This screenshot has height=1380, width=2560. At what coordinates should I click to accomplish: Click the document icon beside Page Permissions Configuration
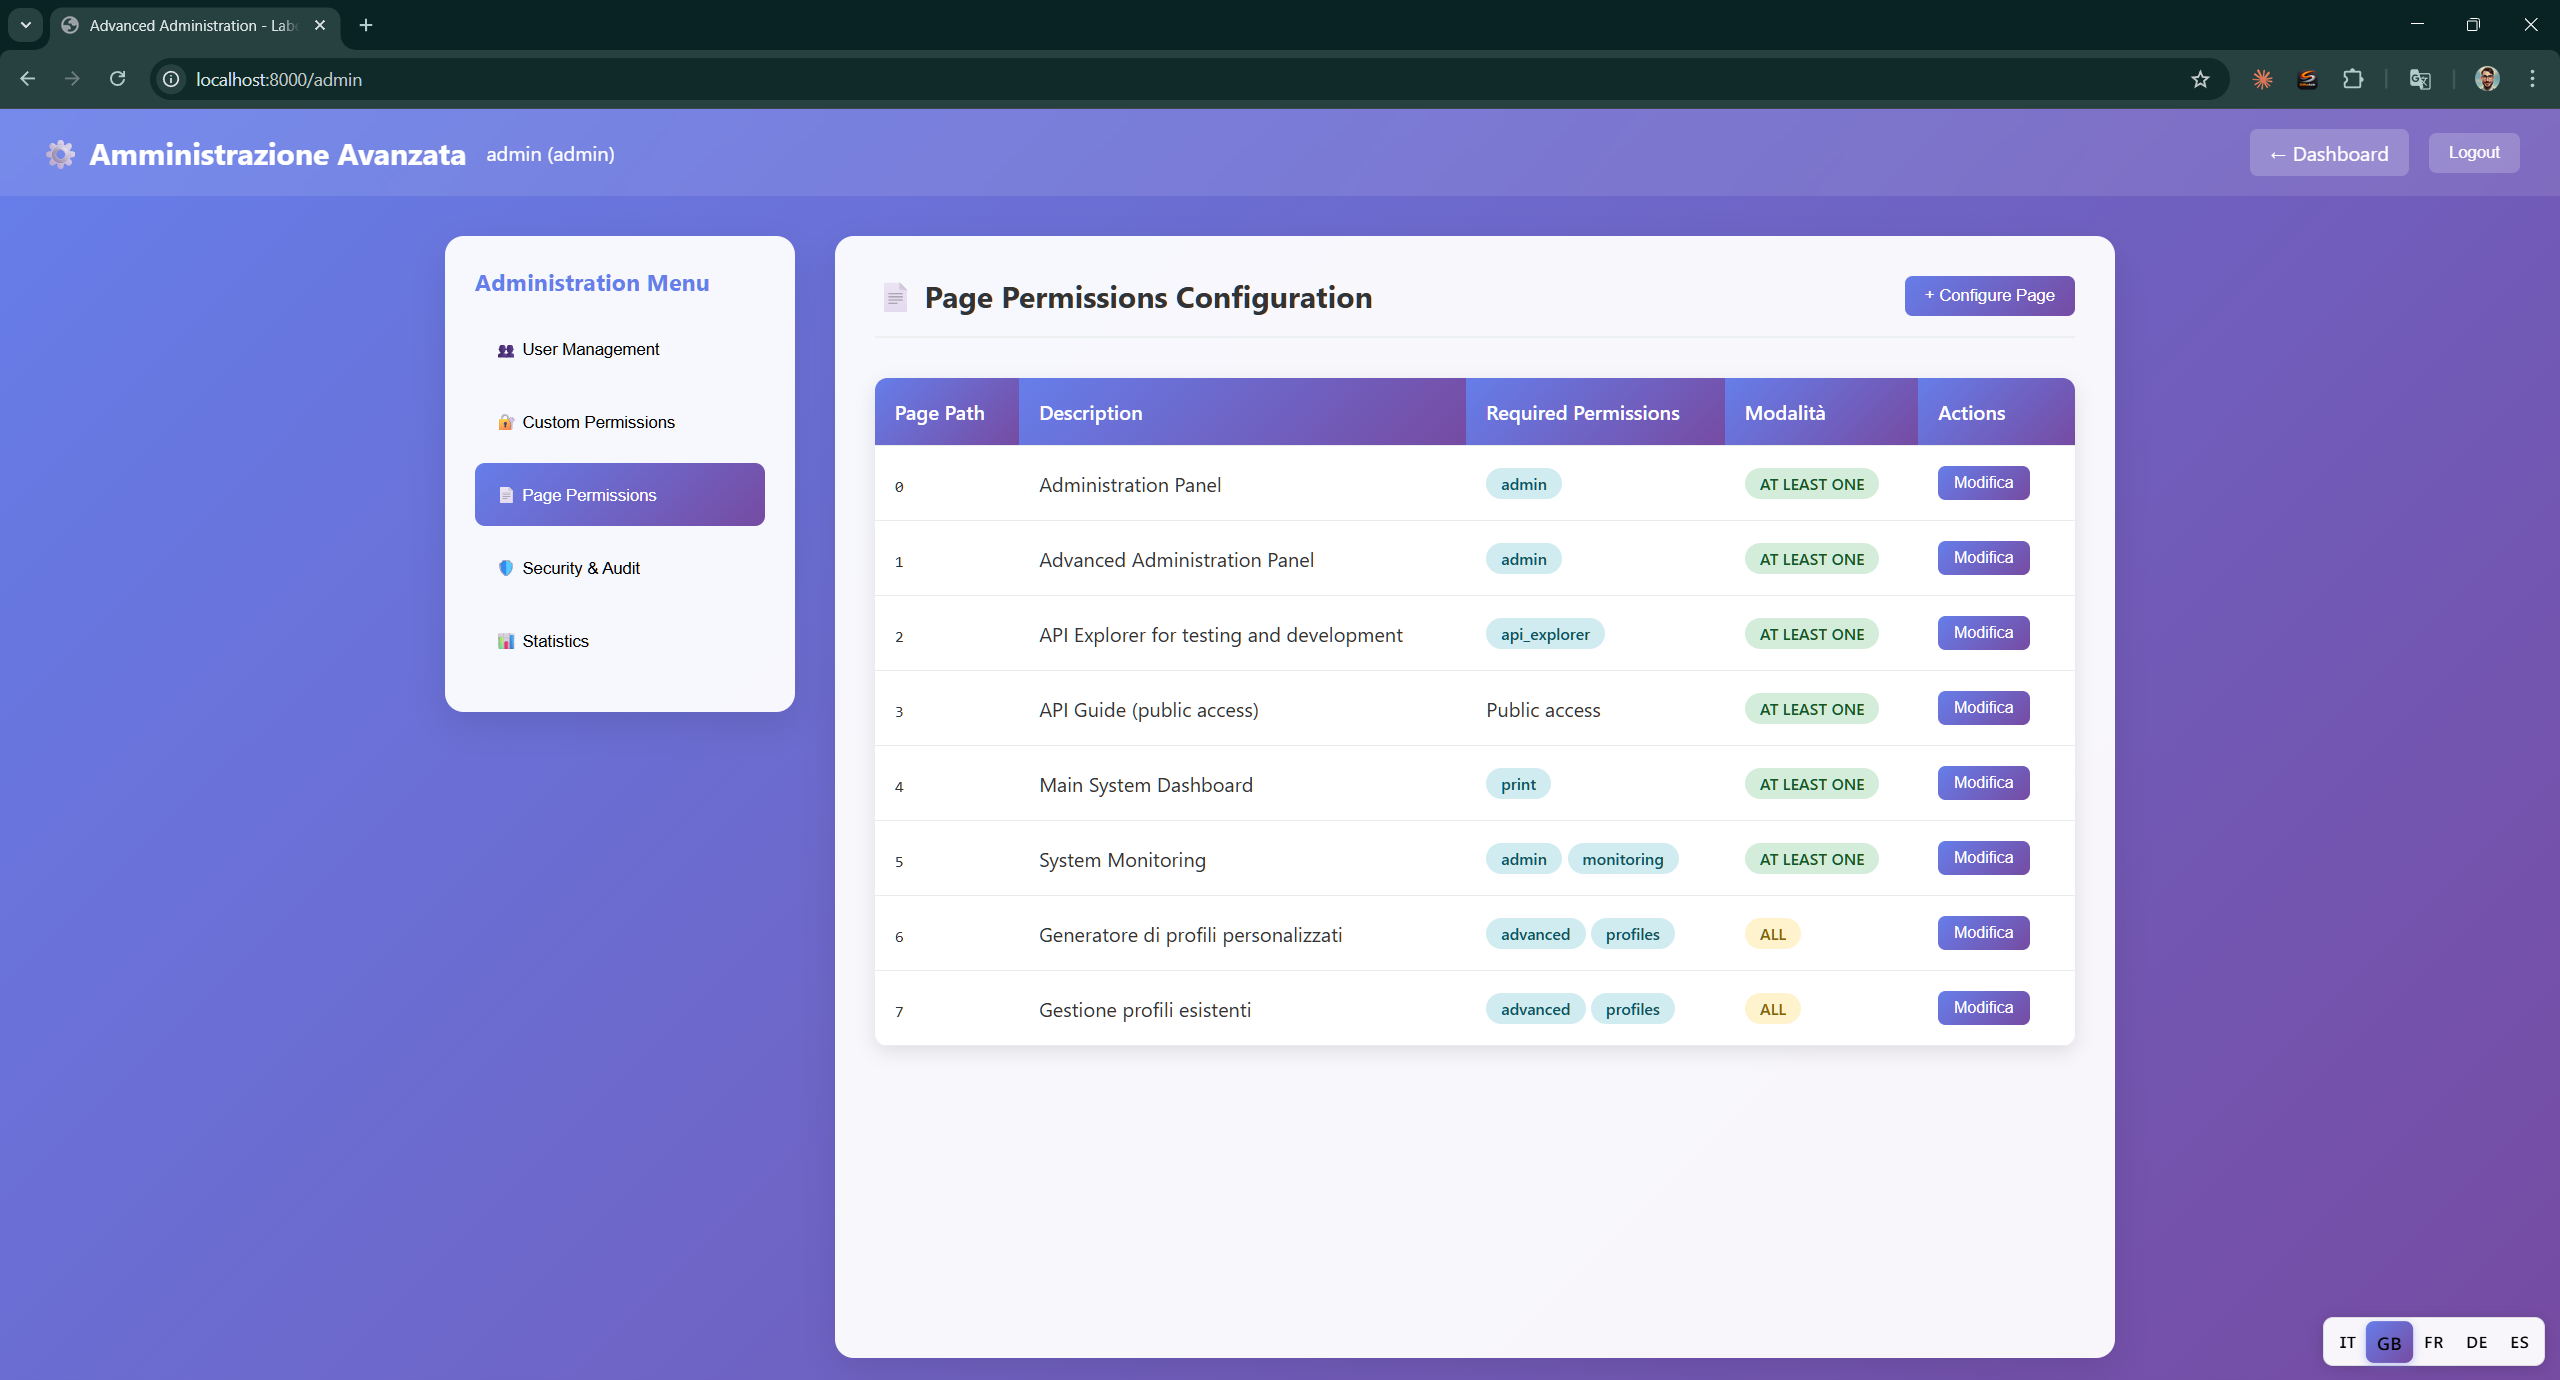[x=895, y=297]
